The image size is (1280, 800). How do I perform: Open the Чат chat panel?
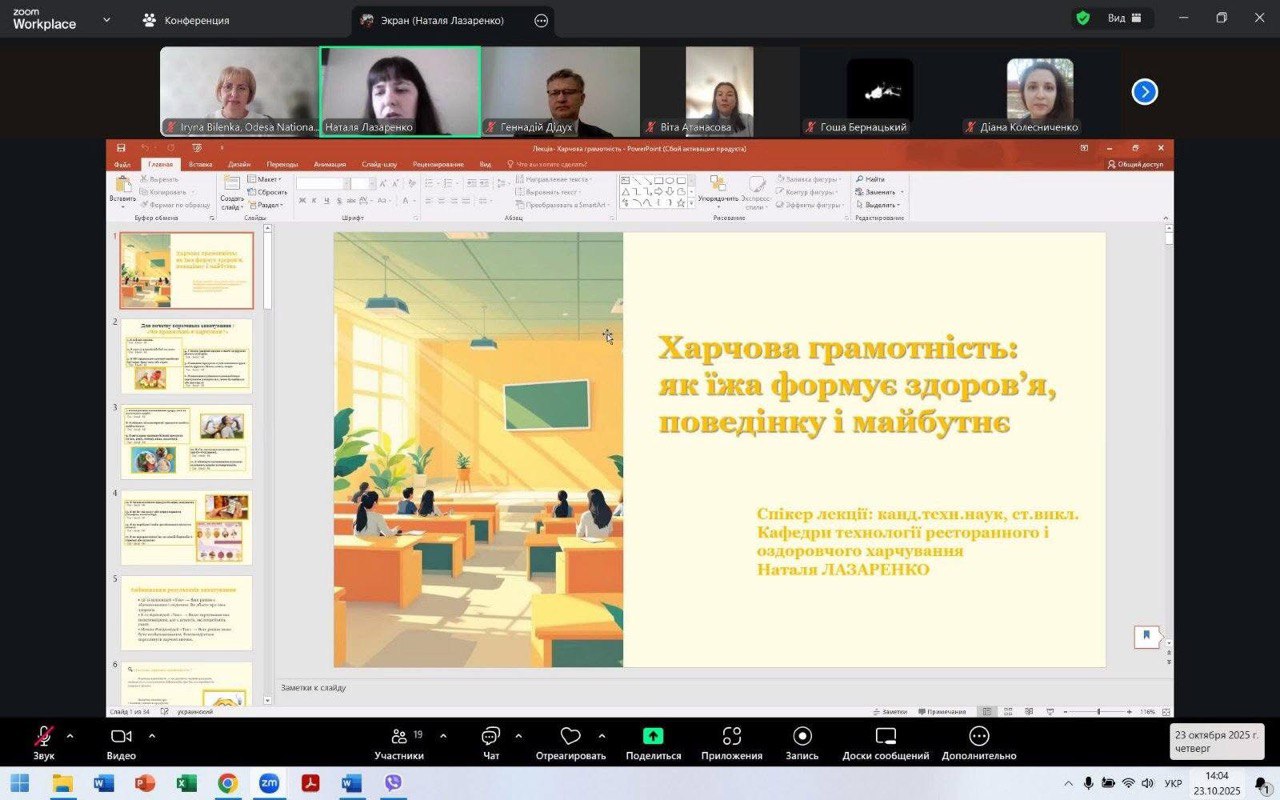(x=491, y=738)
